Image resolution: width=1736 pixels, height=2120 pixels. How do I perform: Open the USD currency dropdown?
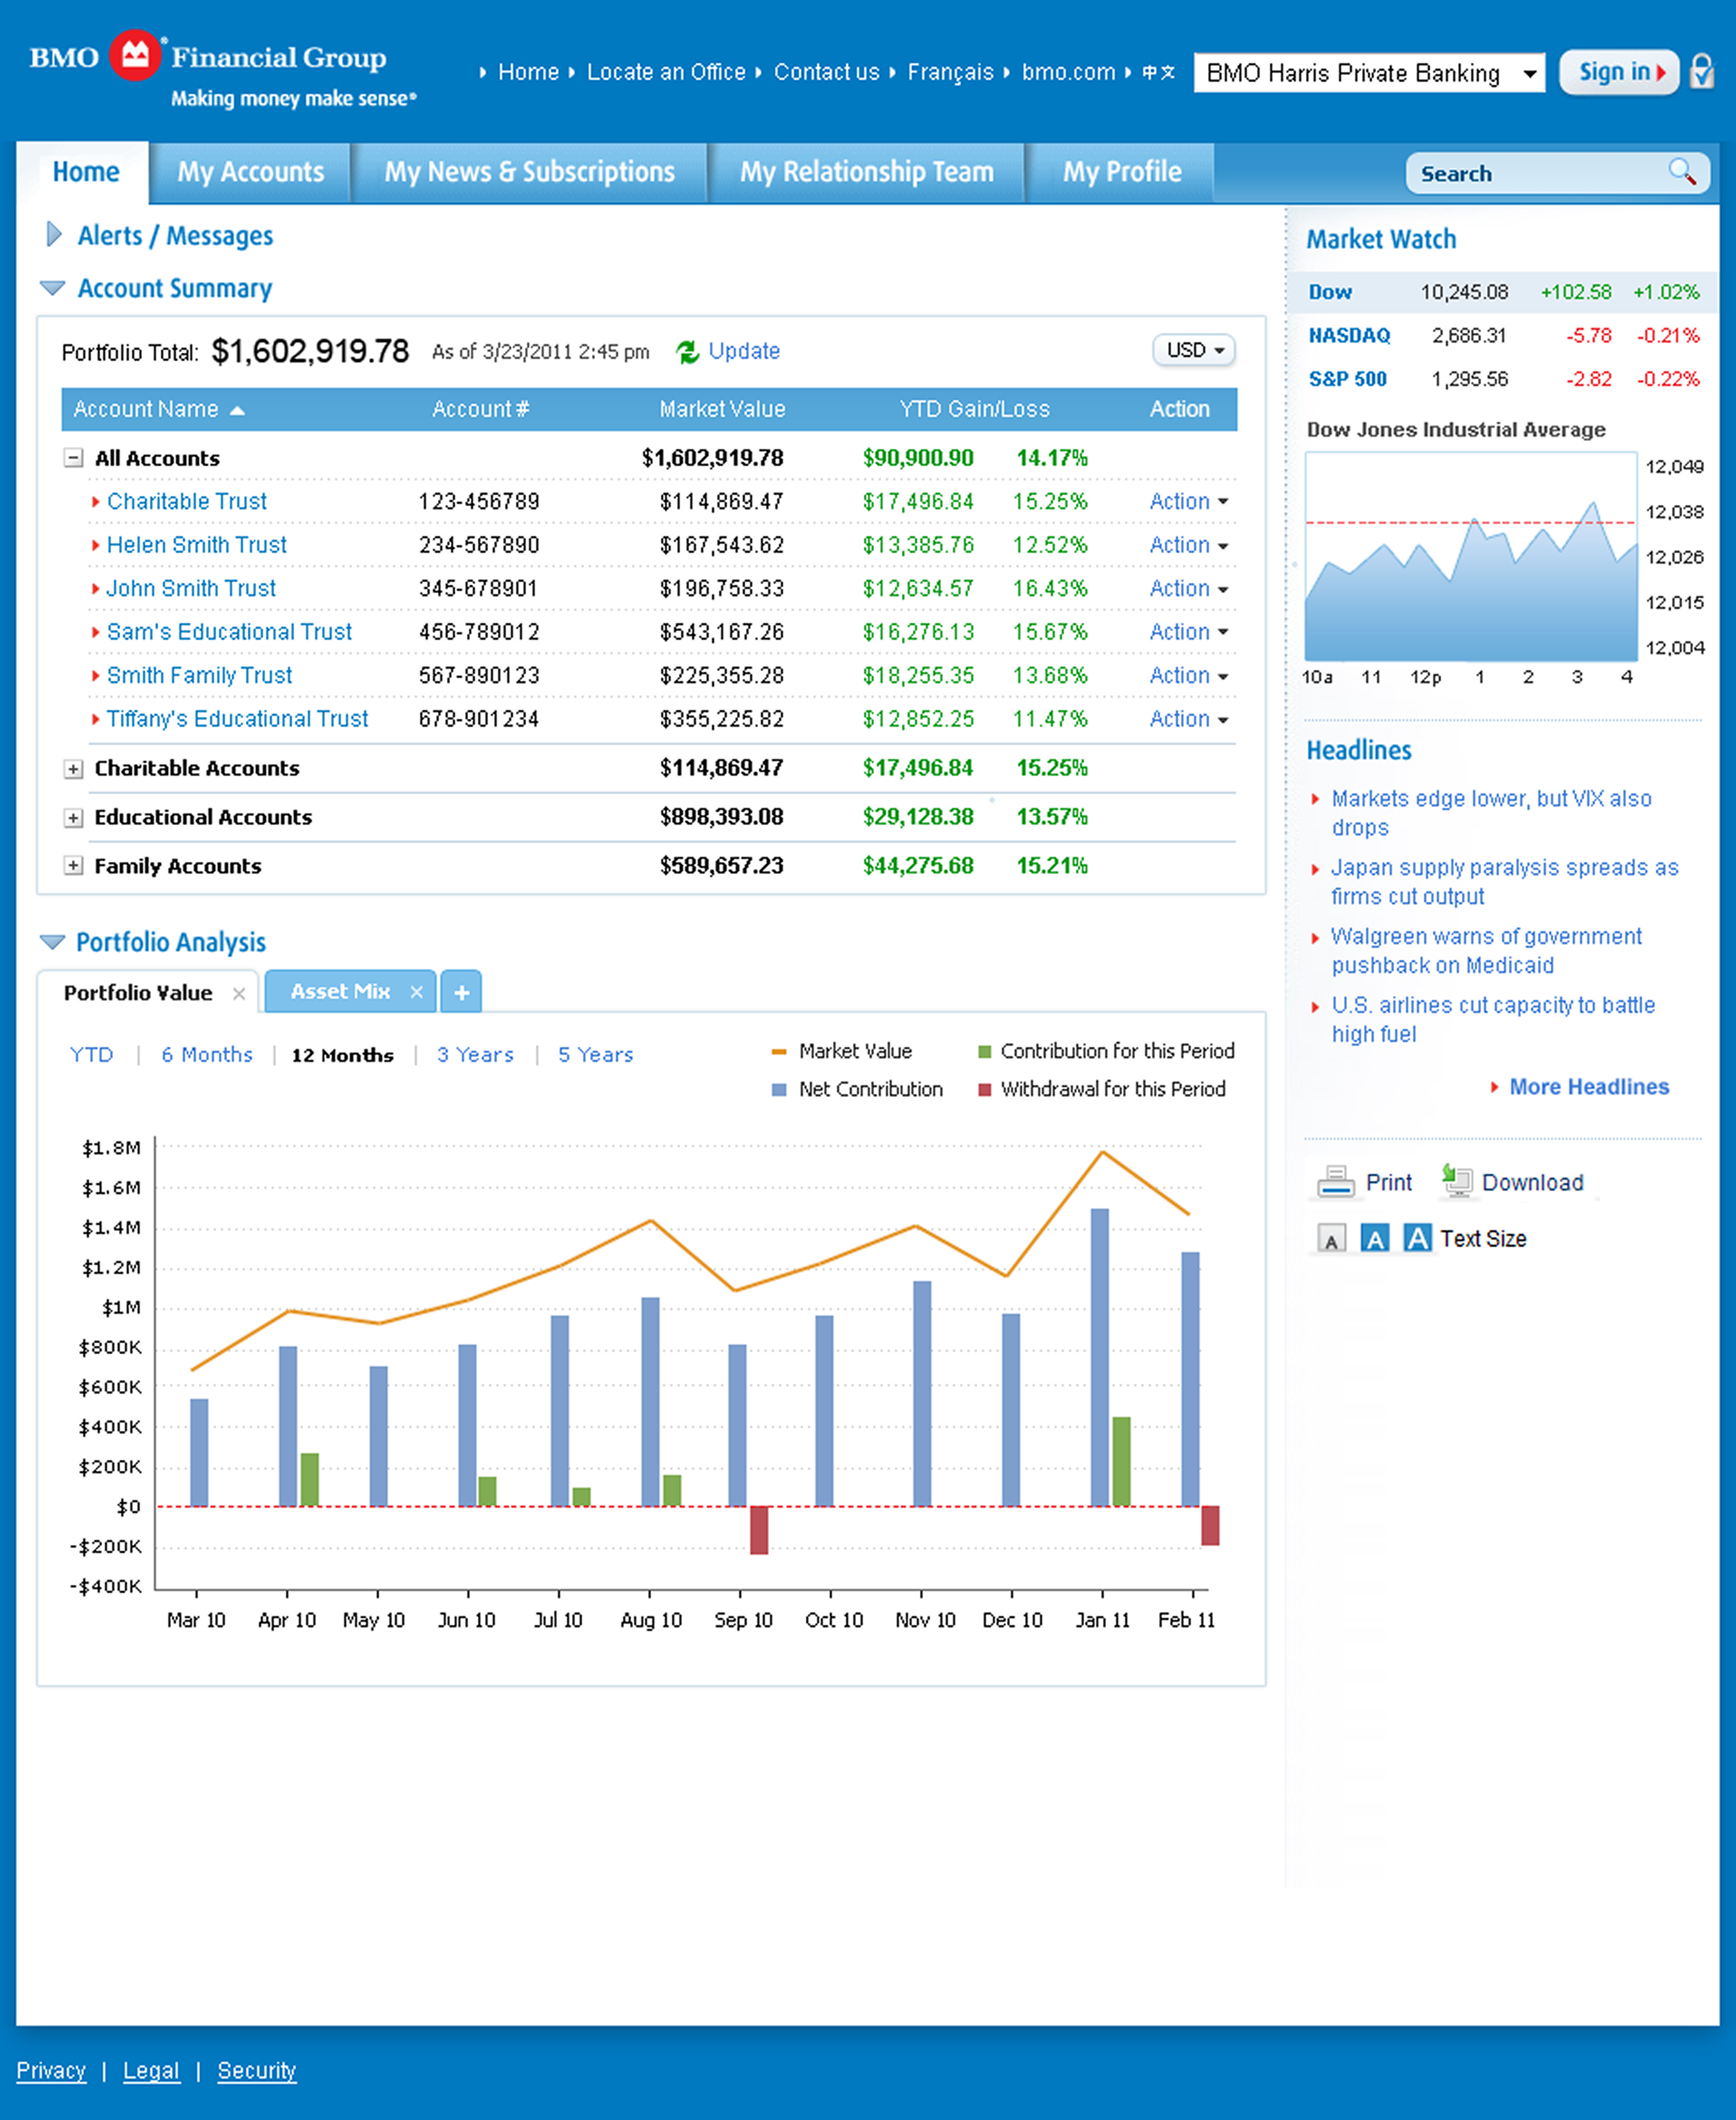(1194, 350)
